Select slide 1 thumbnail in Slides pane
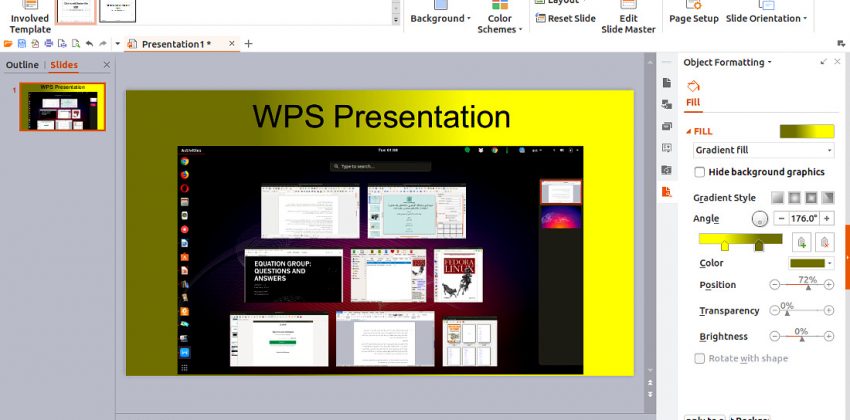 click(x=62, y=107)
